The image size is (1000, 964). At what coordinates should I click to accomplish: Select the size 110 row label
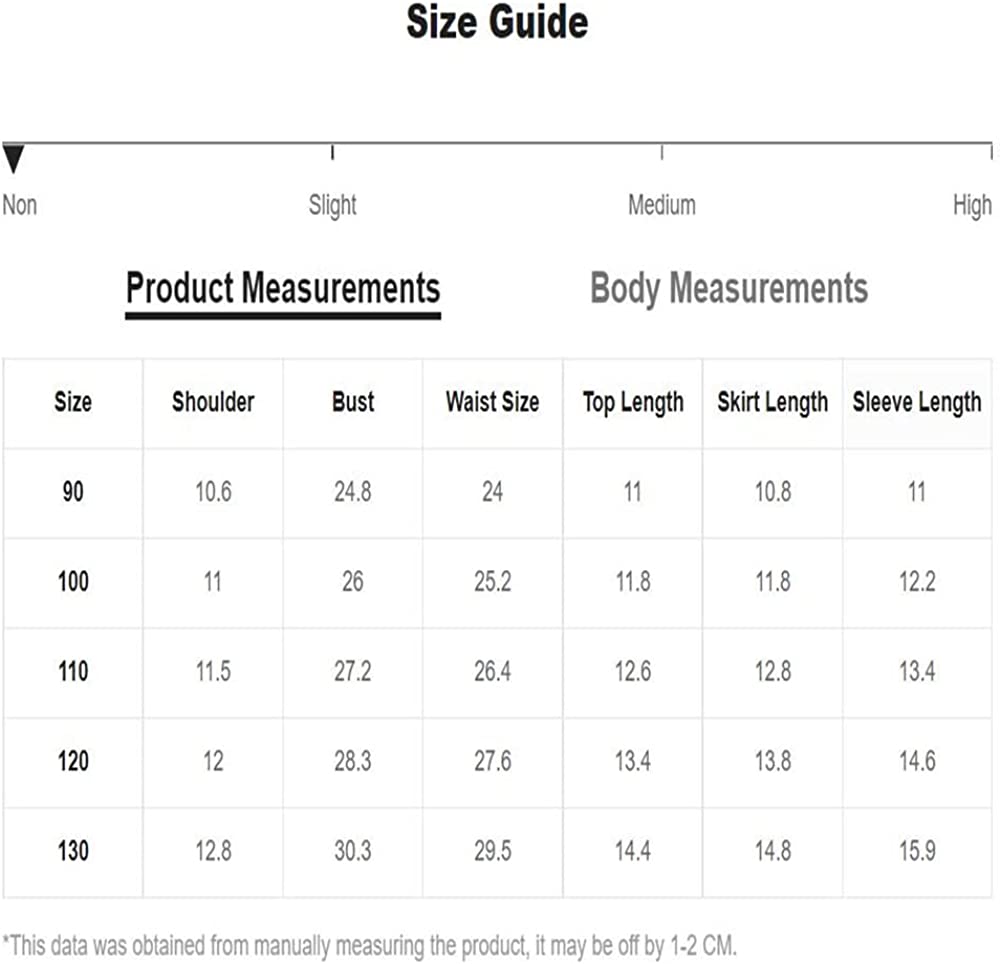[73, 671]
